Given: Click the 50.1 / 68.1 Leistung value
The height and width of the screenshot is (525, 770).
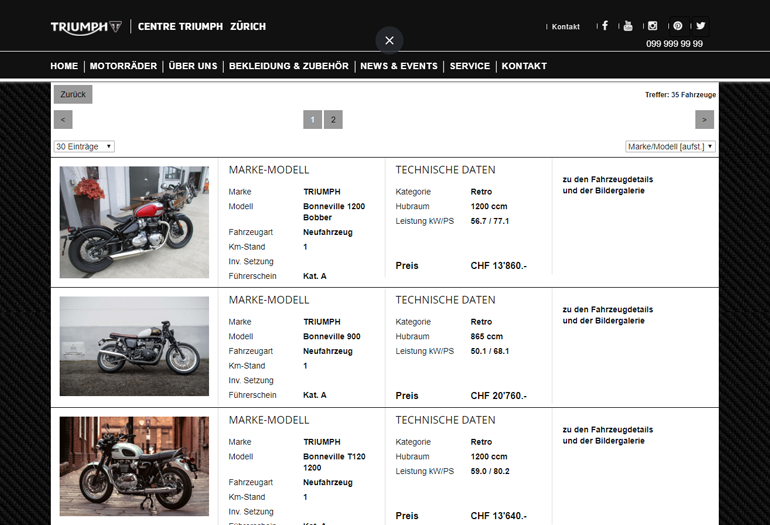Looking at the screenshot, I should 490,351.
